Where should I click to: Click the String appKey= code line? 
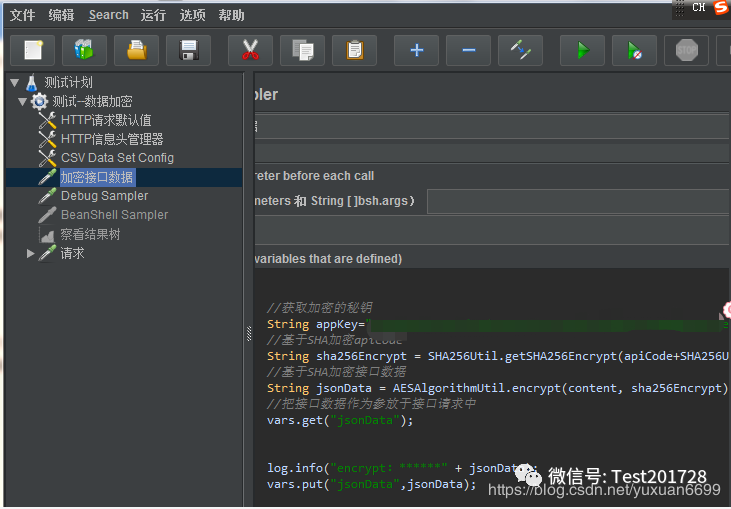(x=497, y=324)
